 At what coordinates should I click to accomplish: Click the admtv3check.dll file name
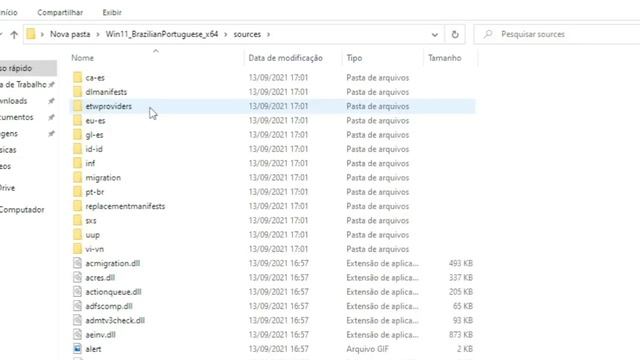pos(115,320)
